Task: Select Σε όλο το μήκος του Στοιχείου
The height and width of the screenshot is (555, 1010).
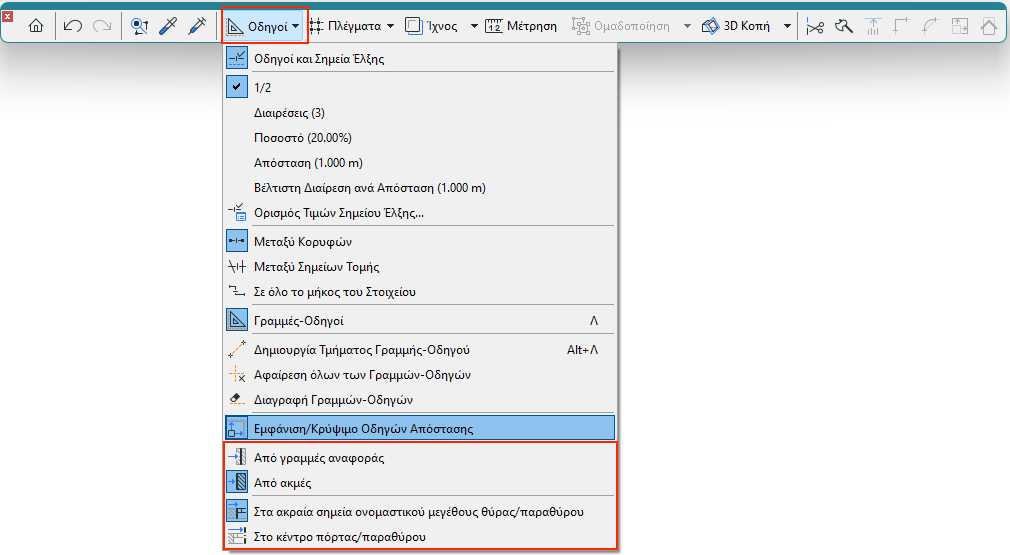Action: click(x=420, y=292)
